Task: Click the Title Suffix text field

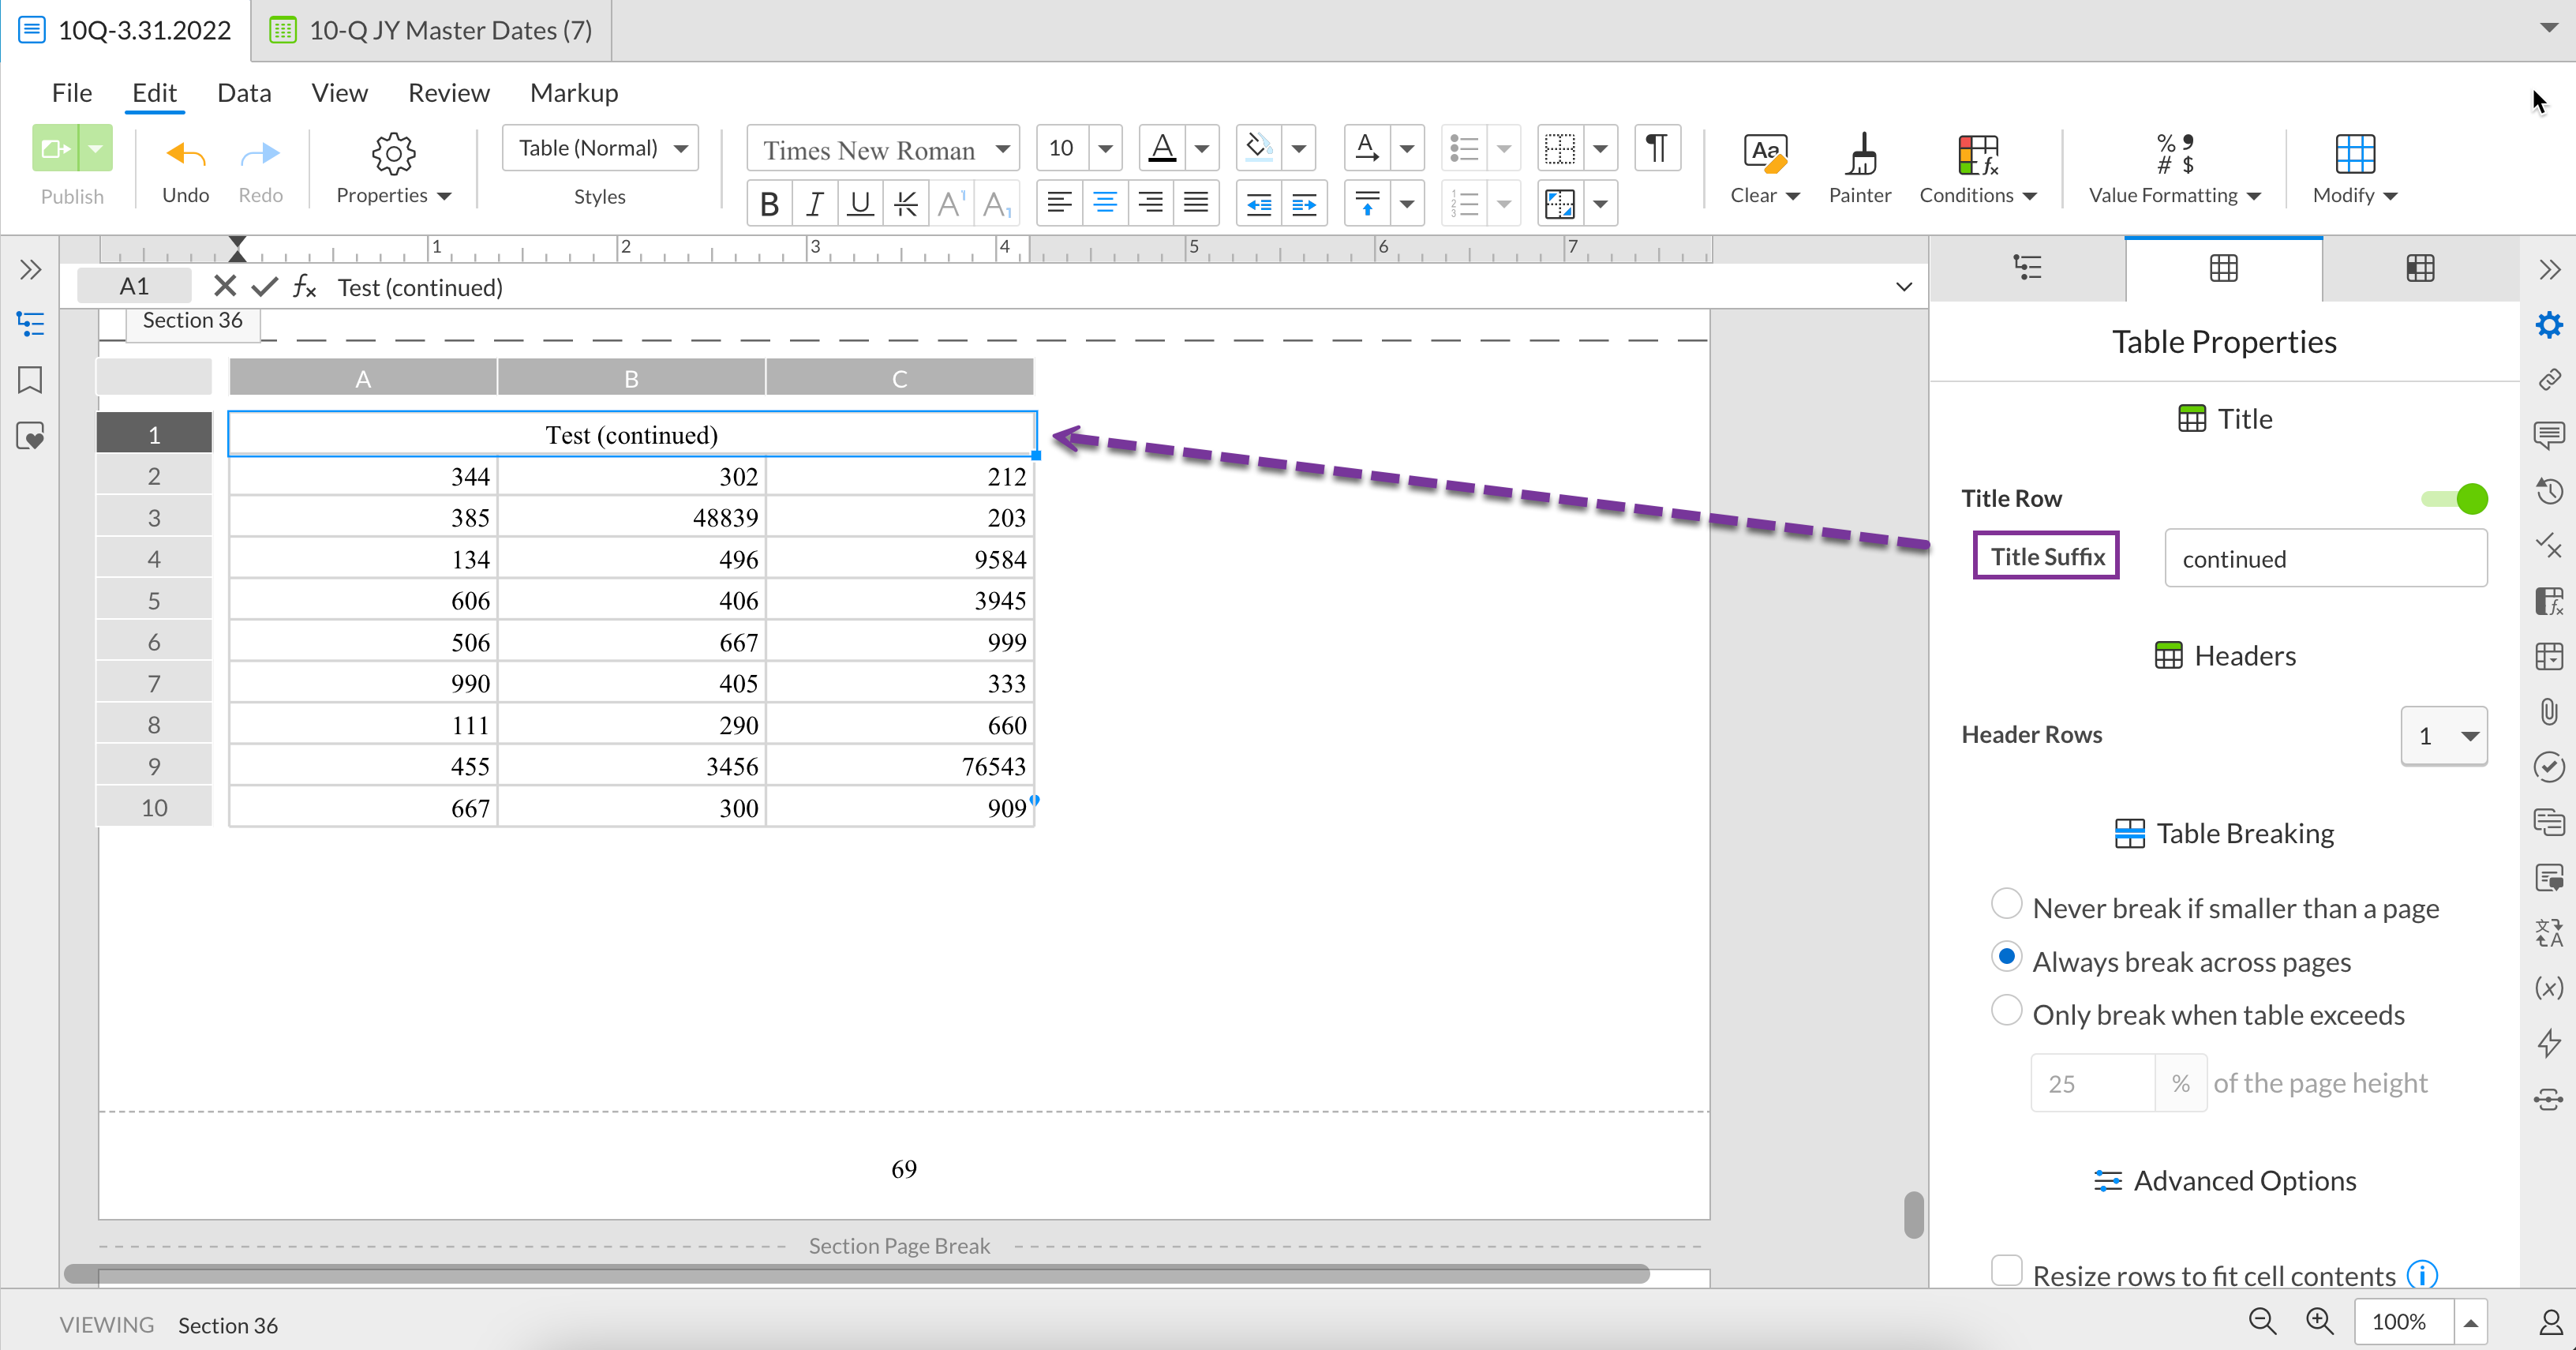Action: point(2325,558)
